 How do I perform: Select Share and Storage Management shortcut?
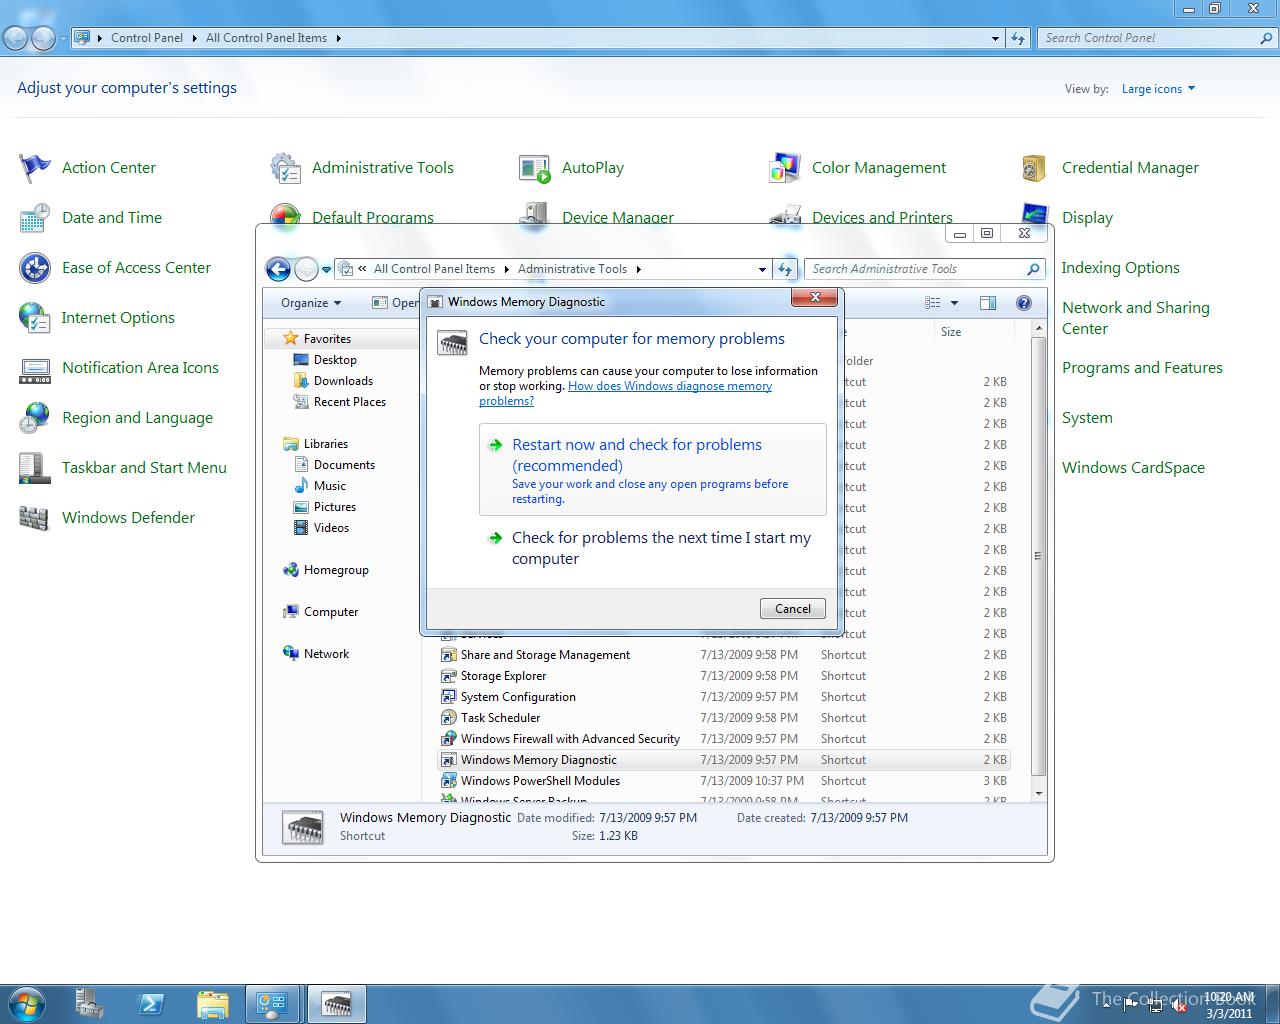tap(545, 655)
